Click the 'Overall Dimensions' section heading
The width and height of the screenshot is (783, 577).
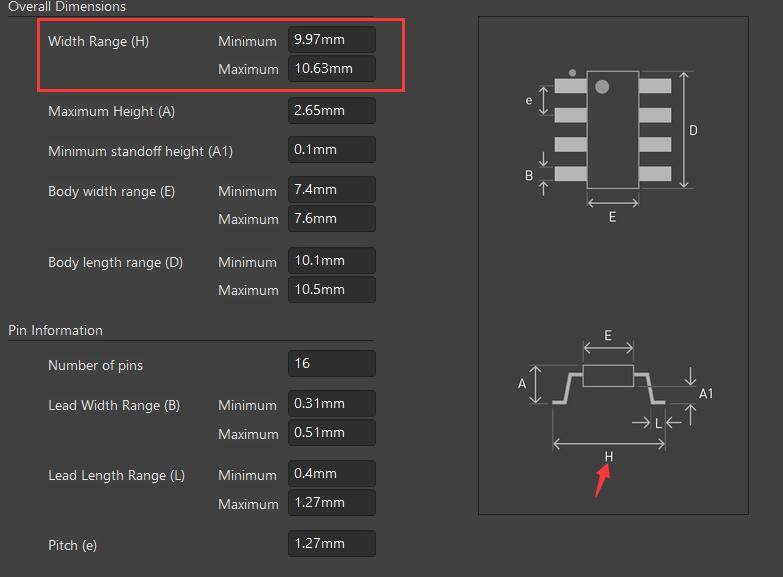(x=67, y=6)
